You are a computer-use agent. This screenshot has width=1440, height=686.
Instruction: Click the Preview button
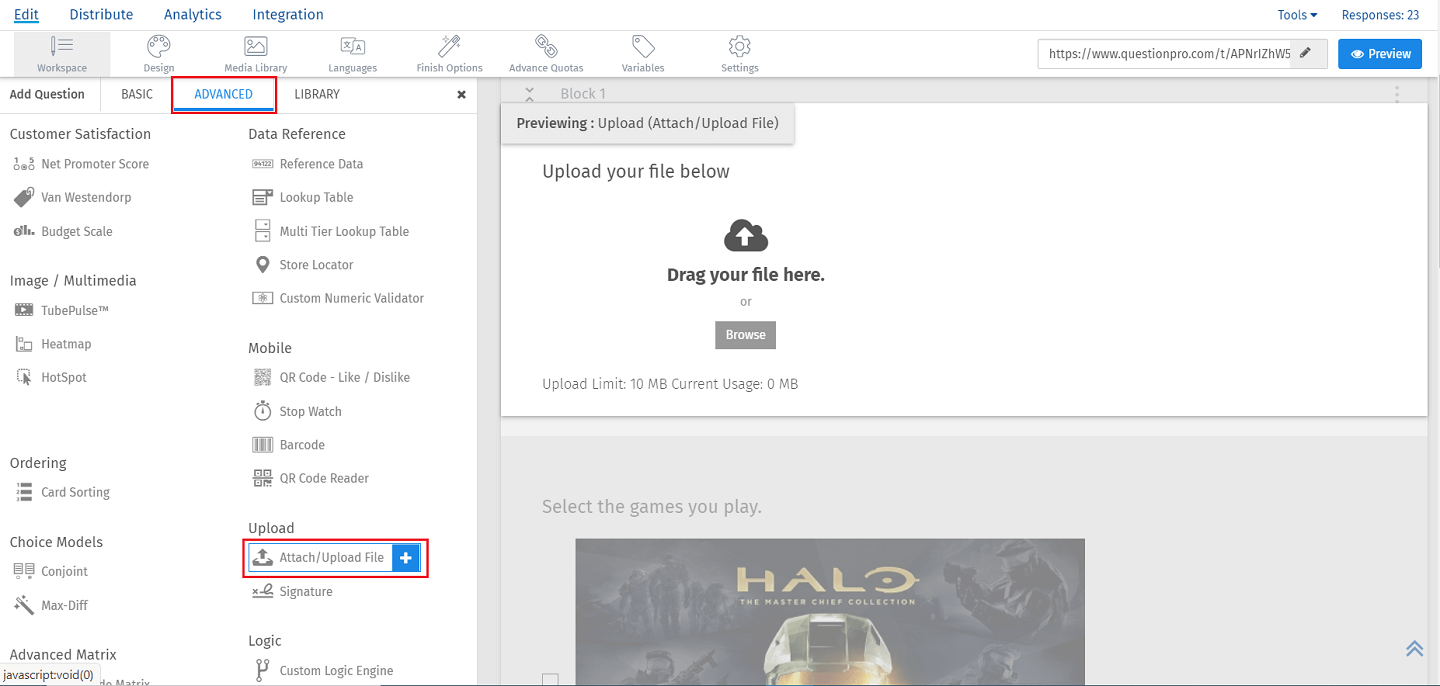point(1380,54)
